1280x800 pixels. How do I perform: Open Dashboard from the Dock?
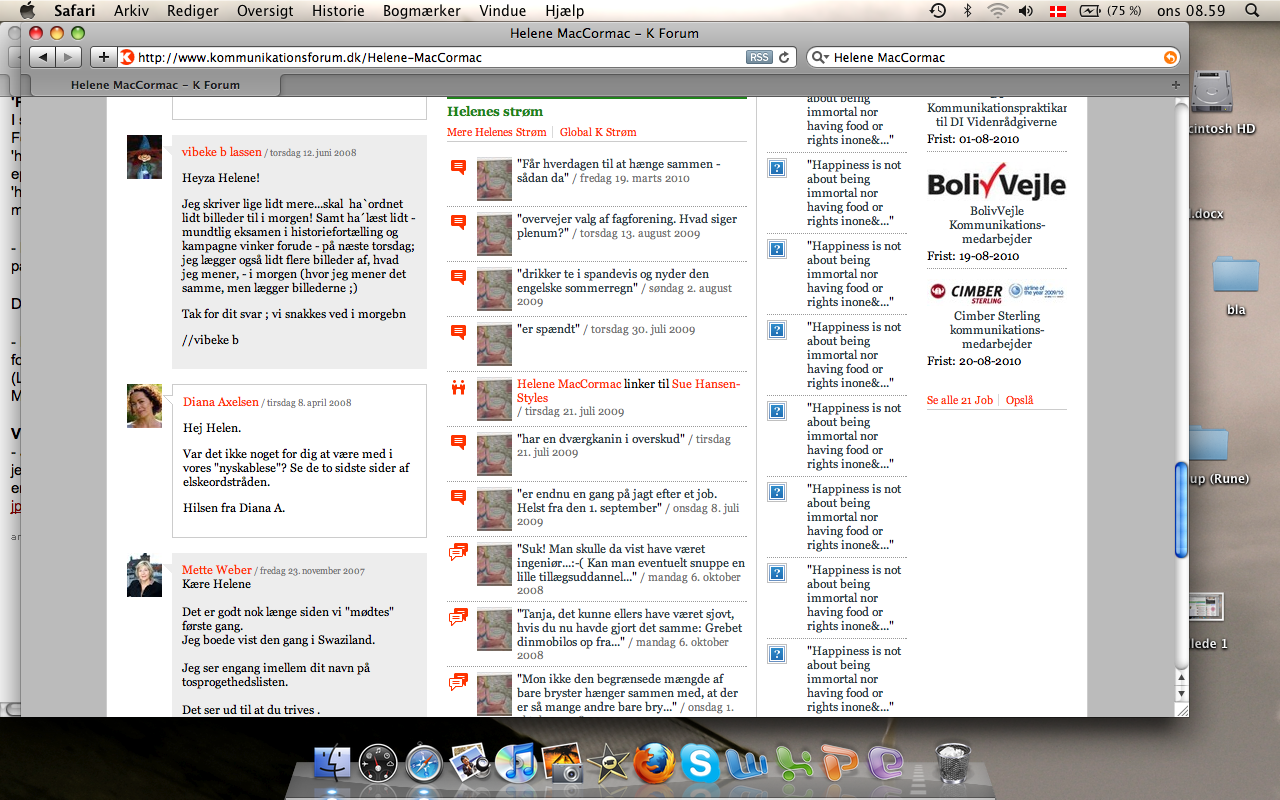378,765
